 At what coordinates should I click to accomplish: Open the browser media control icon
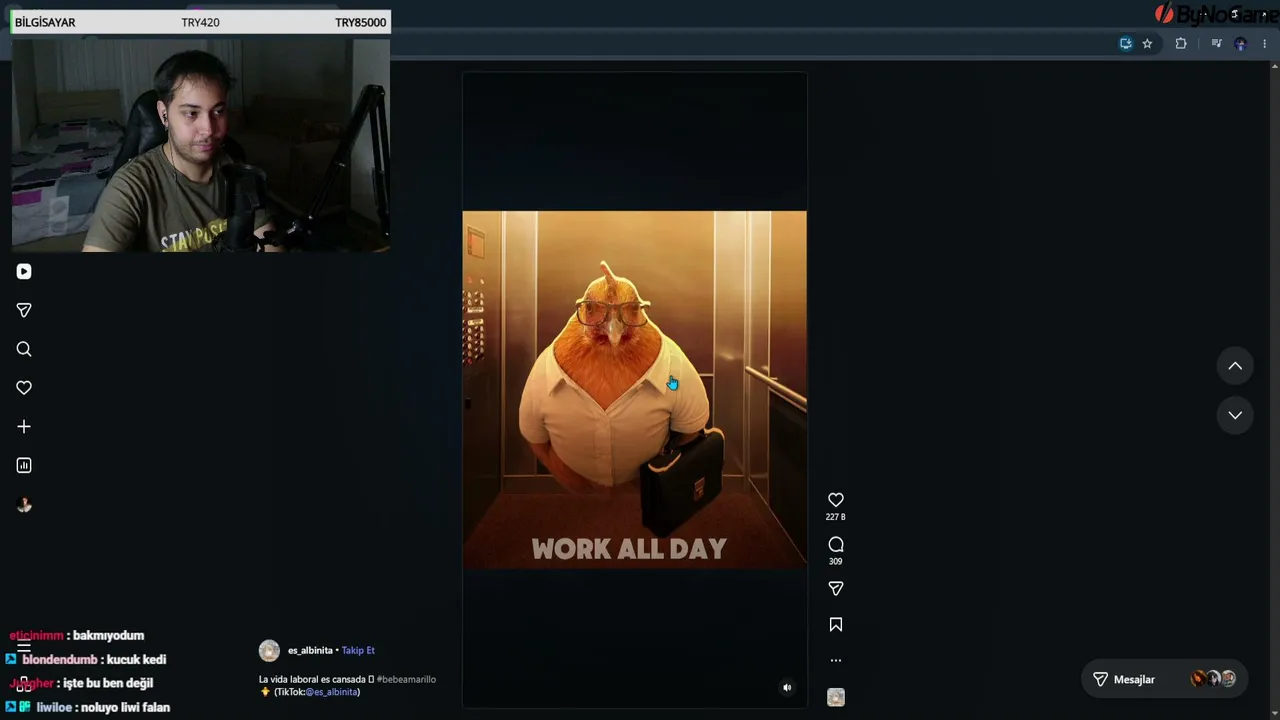[x=1216, y=43]
